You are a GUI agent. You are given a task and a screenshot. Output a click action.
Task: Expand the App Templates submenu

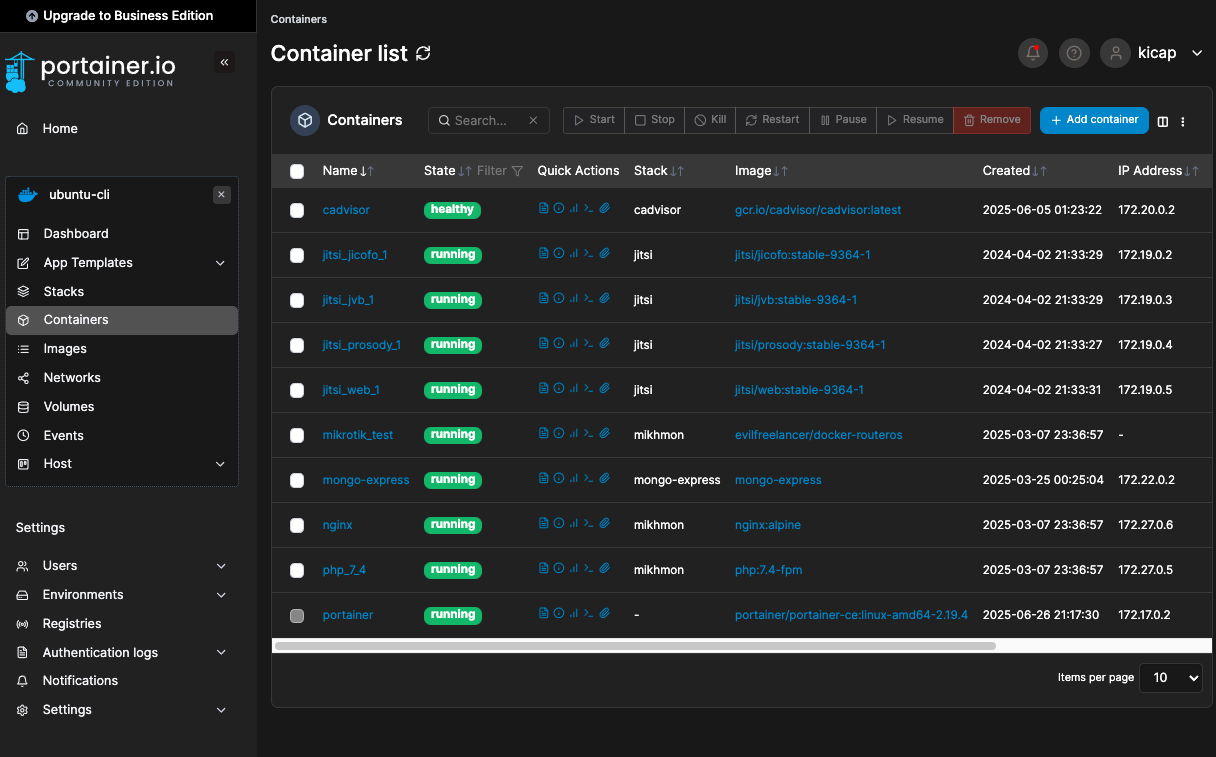221,263
